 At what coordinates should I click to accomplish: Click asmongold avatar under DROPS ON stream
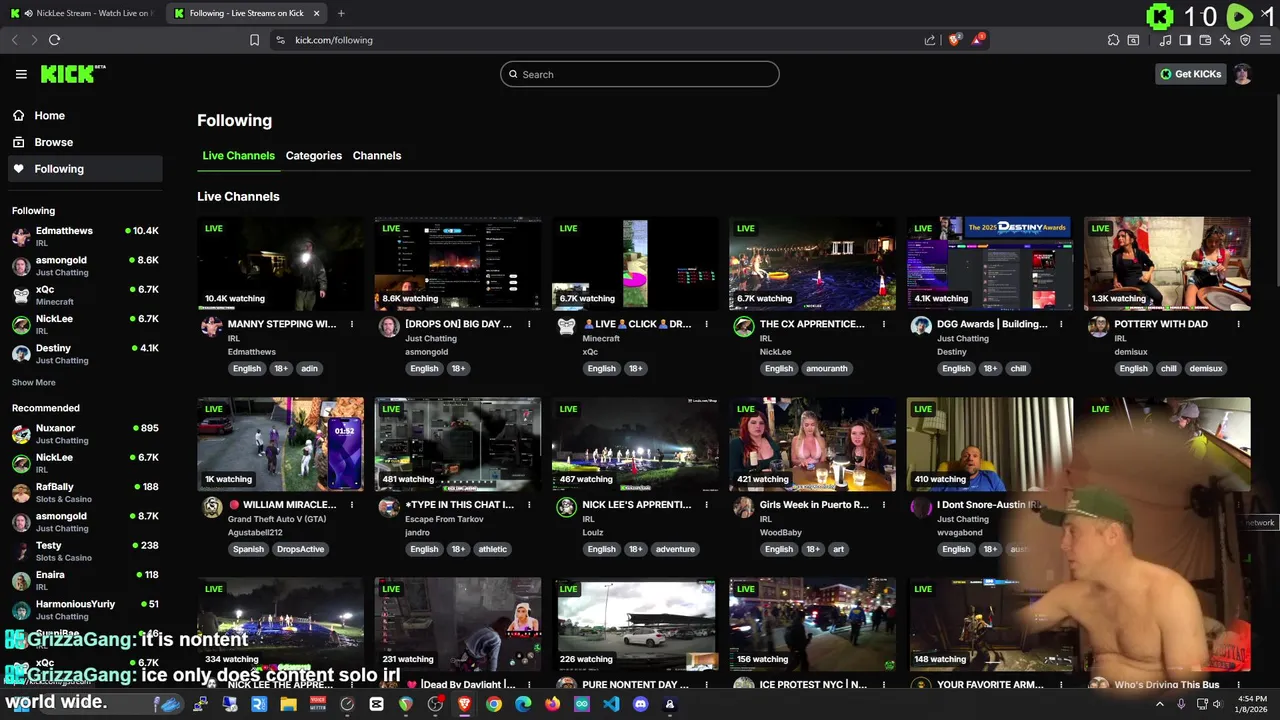click(389, 327)
